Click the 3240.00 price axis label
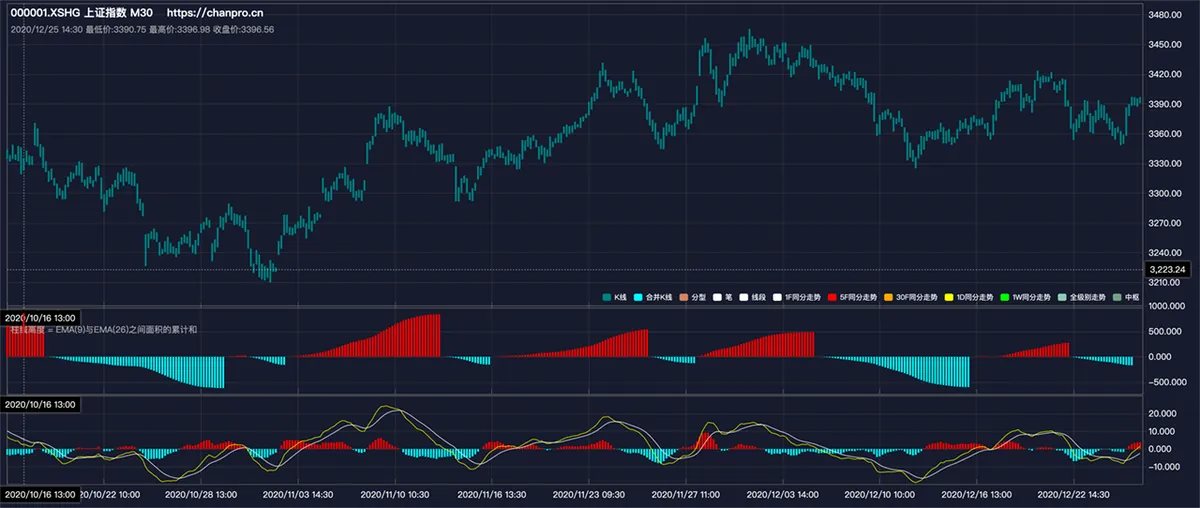 (1166, 253)
